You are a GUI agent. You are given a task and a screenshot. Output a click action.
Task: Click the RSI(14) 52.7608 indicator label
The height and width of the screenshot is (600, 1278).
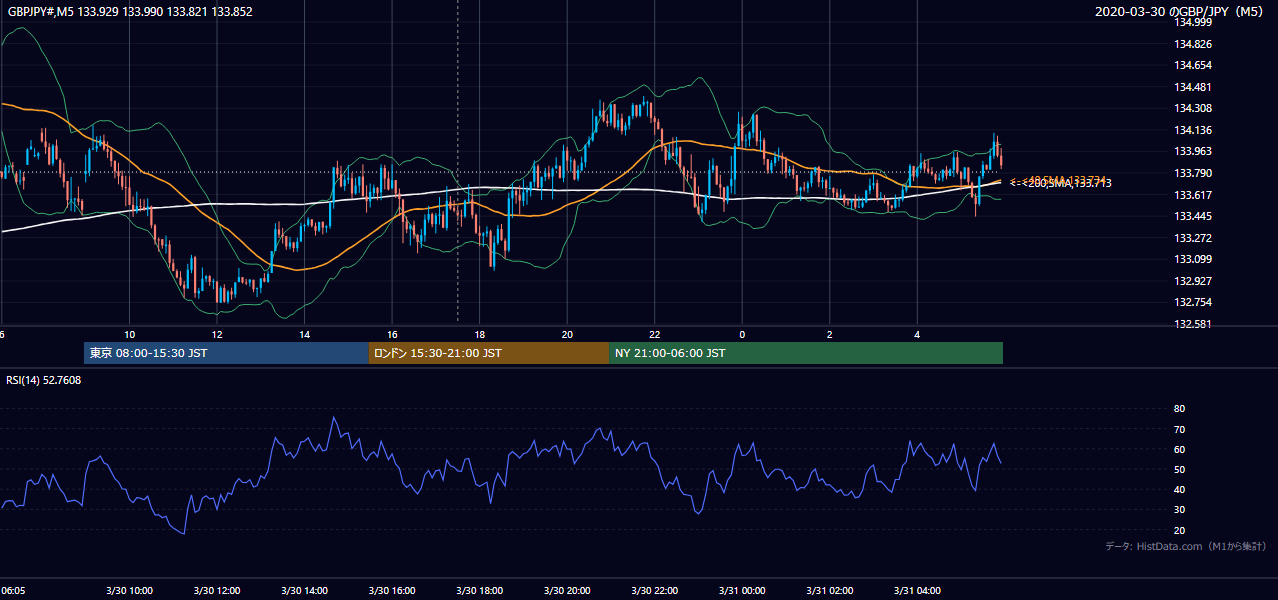[44, 380]
